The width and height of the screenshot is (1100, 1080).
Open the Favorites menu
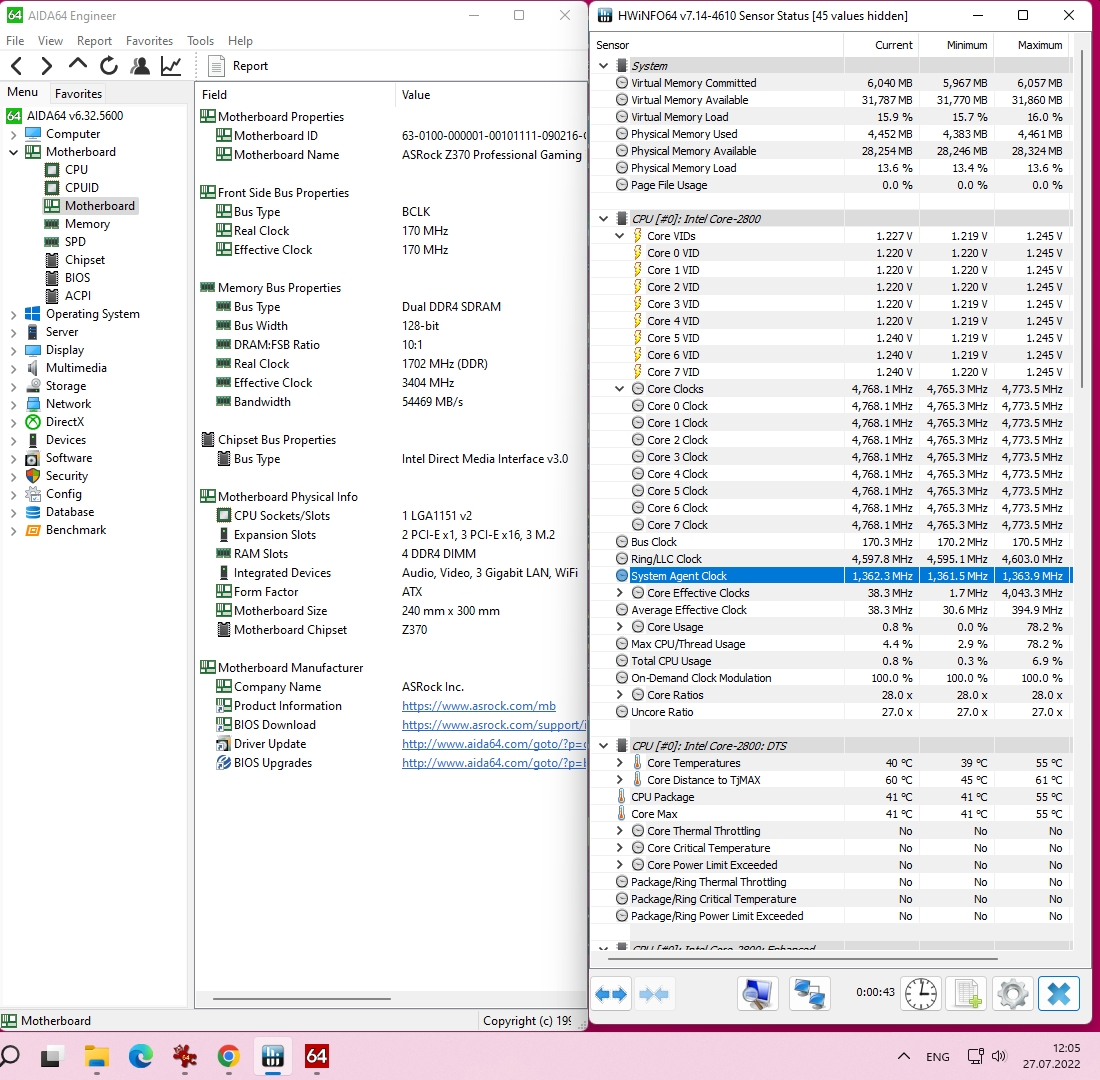[149, 41]
